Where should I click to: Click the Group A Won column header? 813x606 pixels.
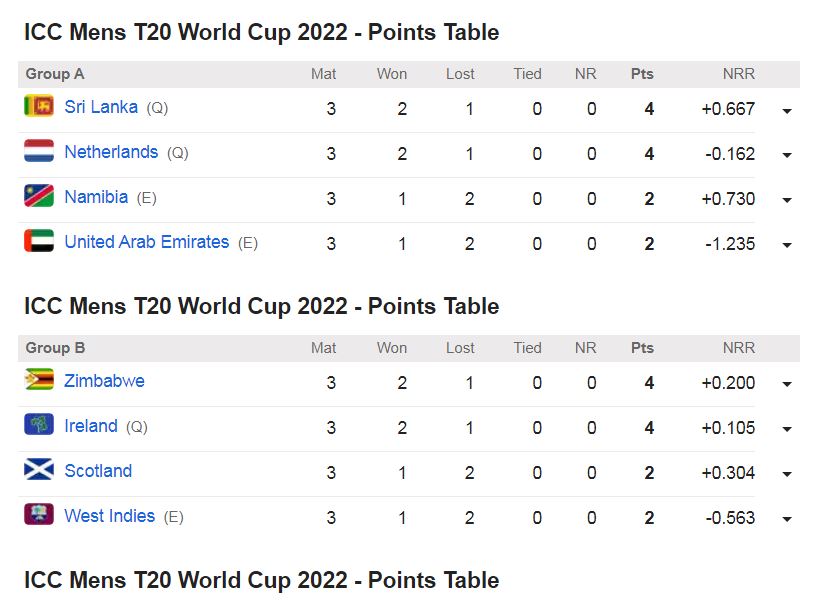coord(392,74)
